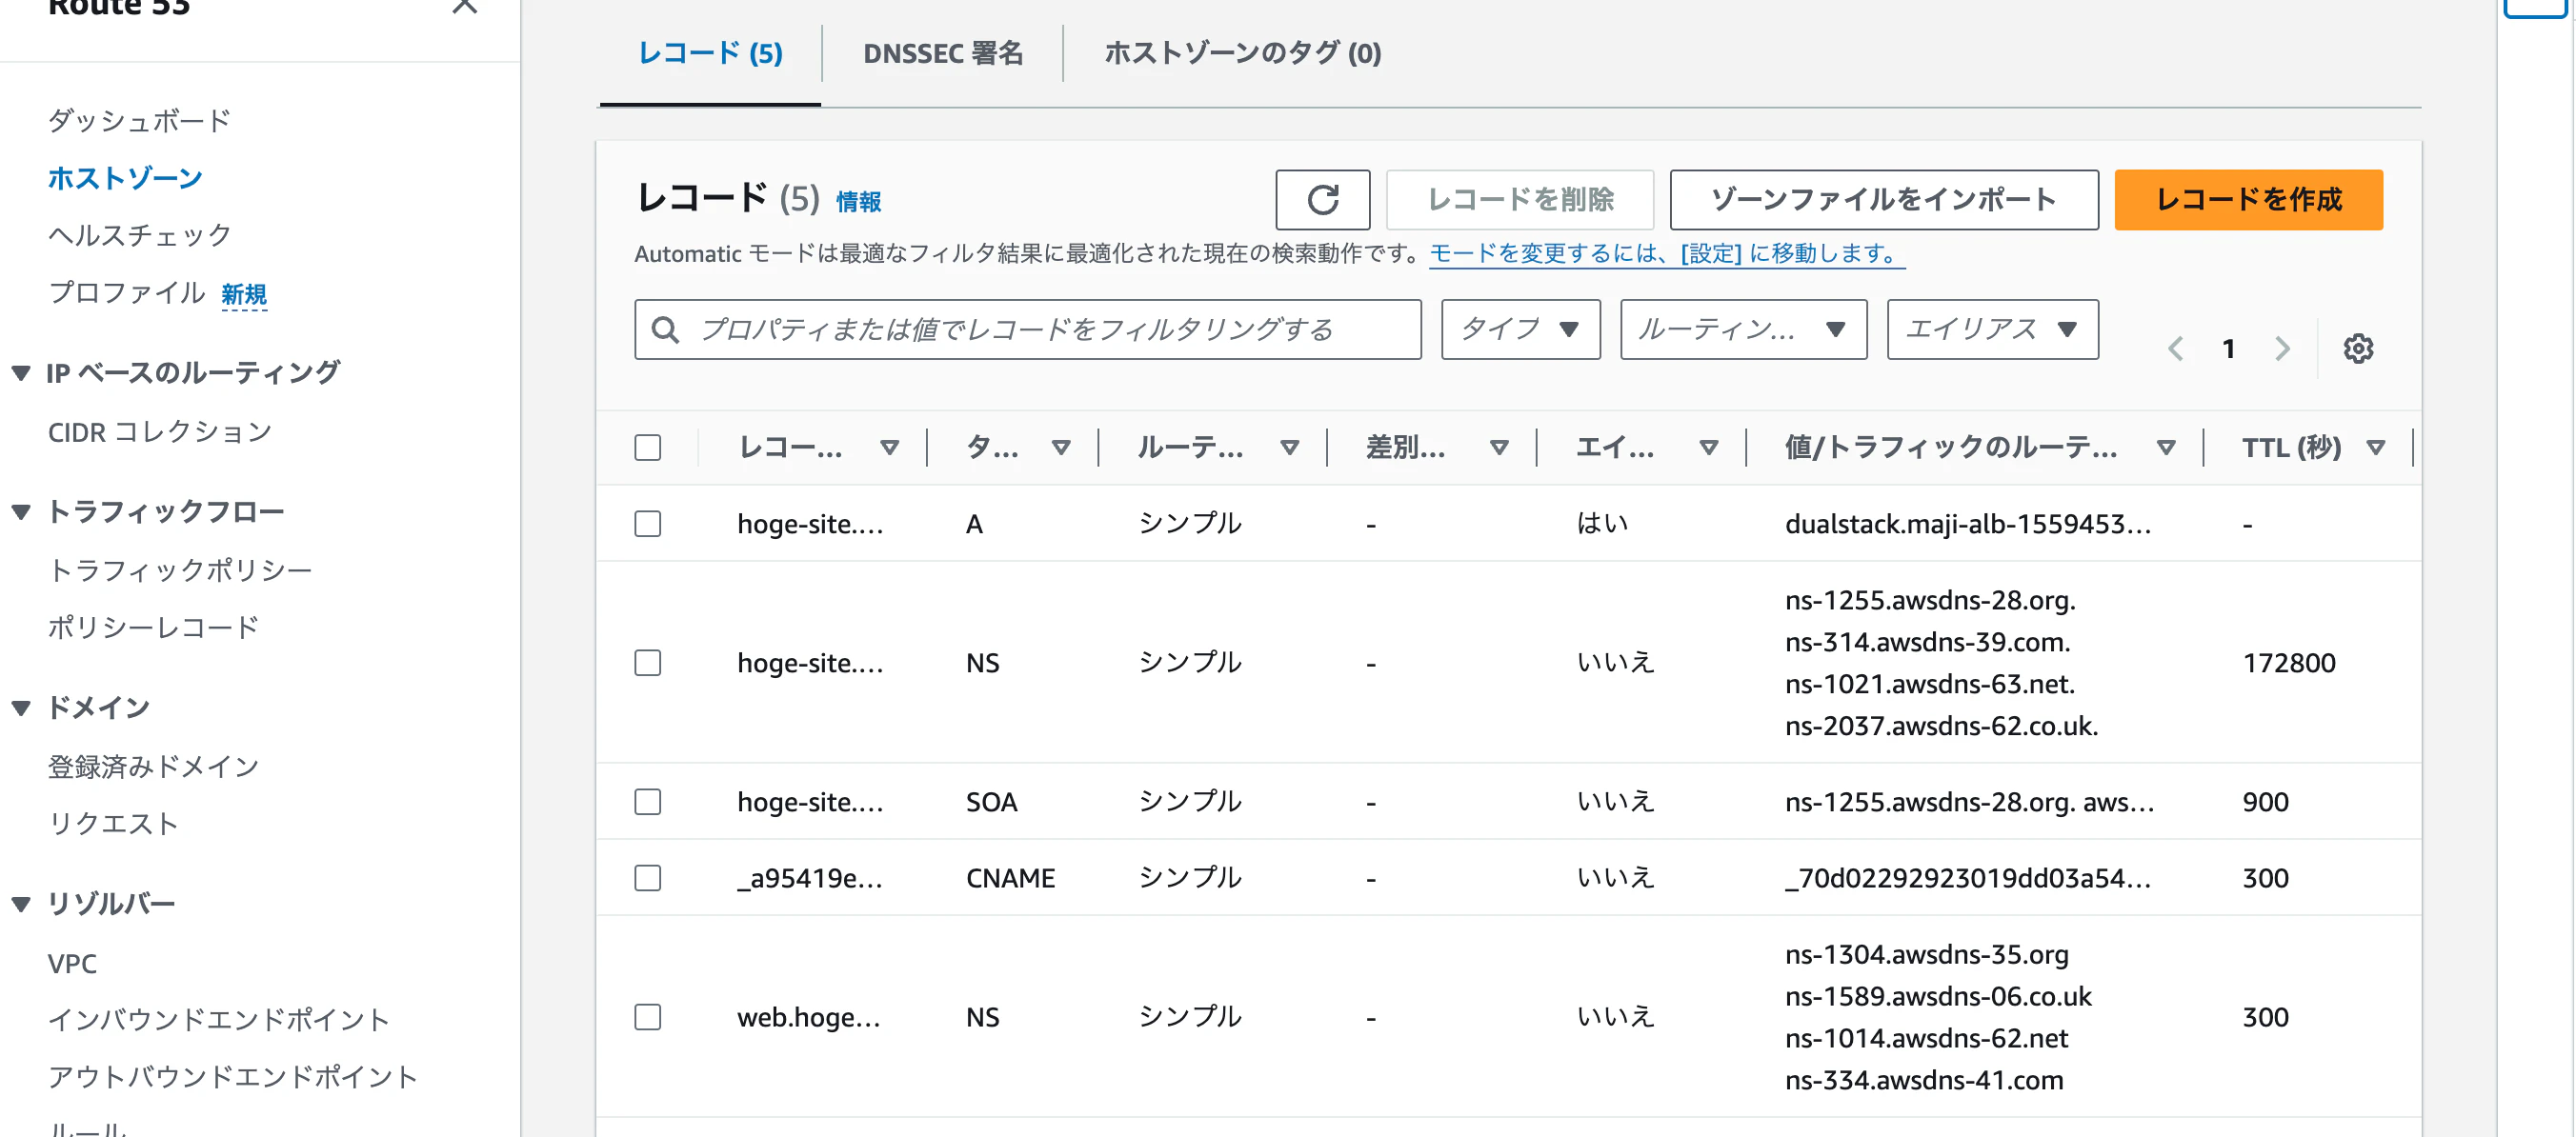Select the hoge-site SOA record checkbox

coord(648,801)
